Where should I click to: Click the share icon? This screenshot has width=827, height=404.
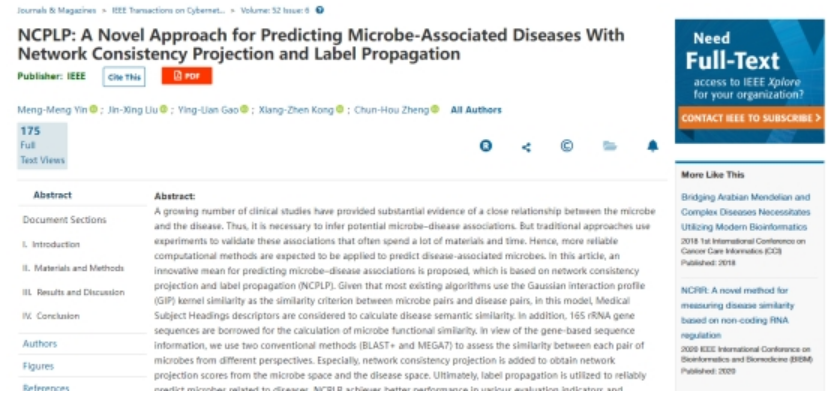tap(527, 147)
